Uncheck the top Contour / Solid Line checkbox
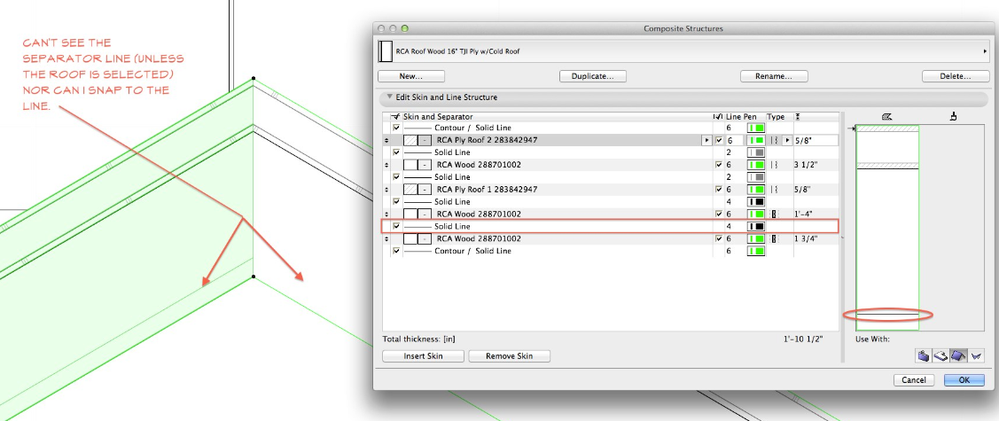Viewport: 999px width, 421px height. pyautogui.click(x=396, y=128)
